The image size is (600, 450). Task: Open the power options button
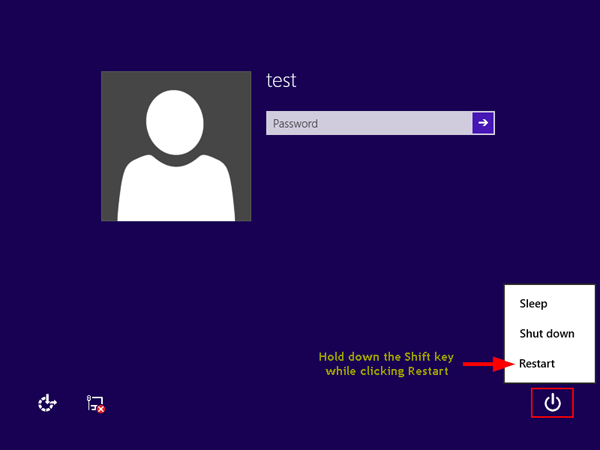pos(552,403)
